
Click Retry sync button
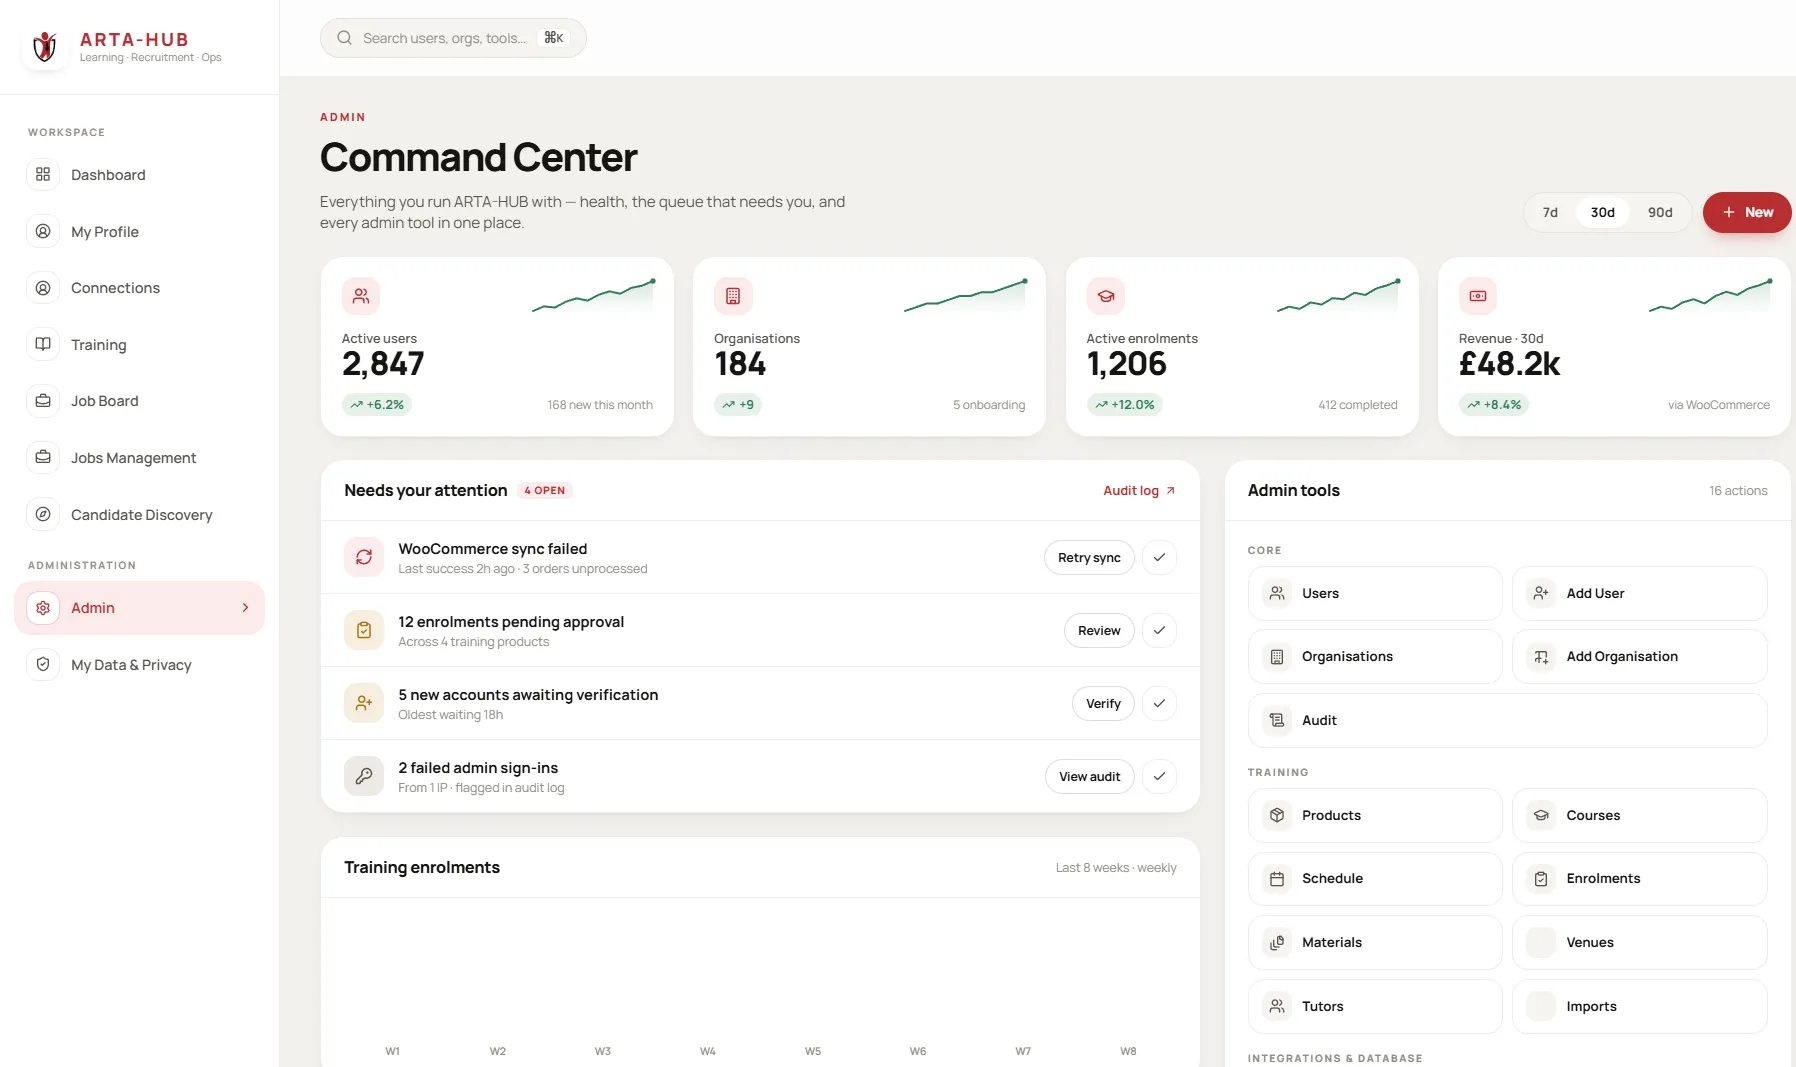coord(1089,557)
